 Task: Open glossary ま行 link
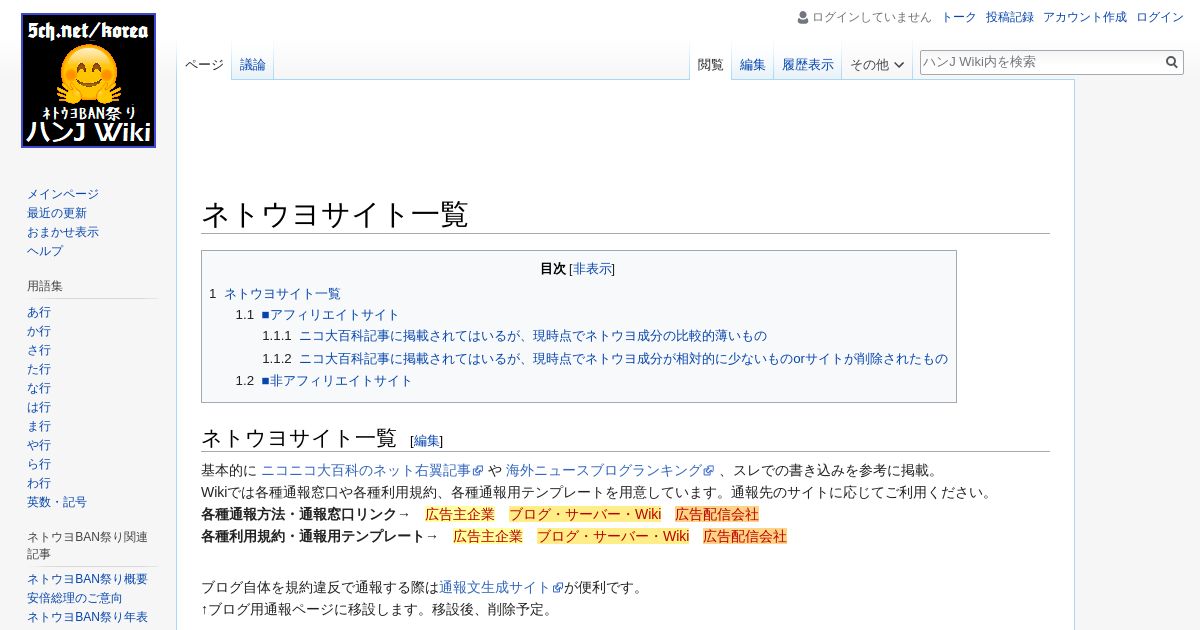tap(39, 426)
